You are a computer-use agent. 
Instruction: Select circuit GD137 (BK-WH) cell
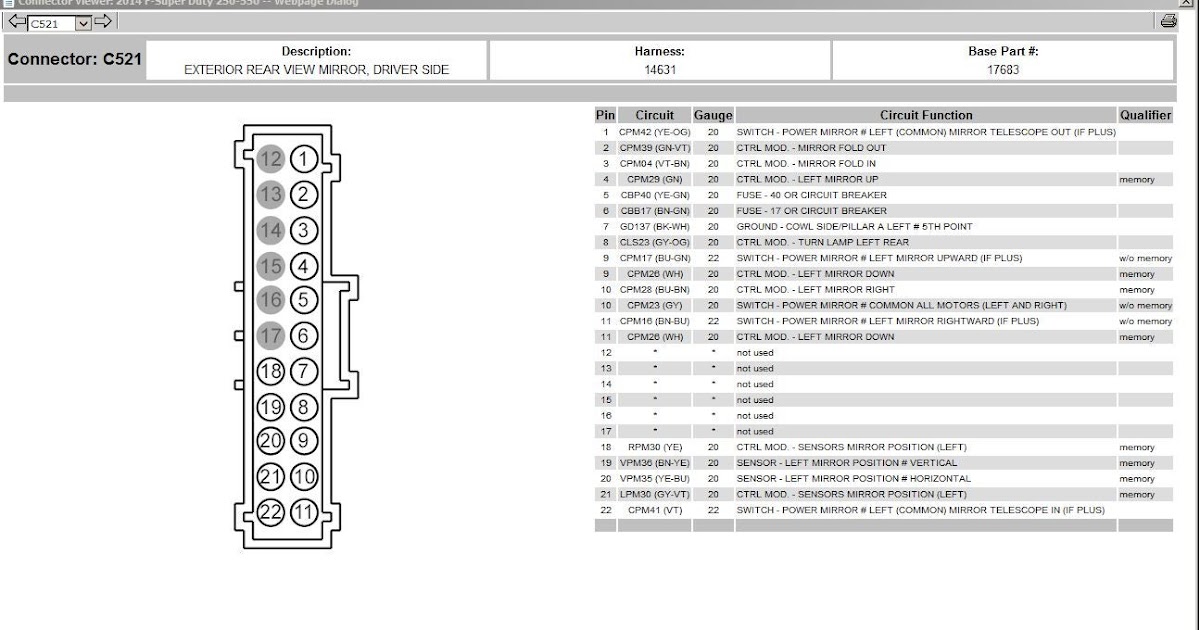tap(655, 227)
